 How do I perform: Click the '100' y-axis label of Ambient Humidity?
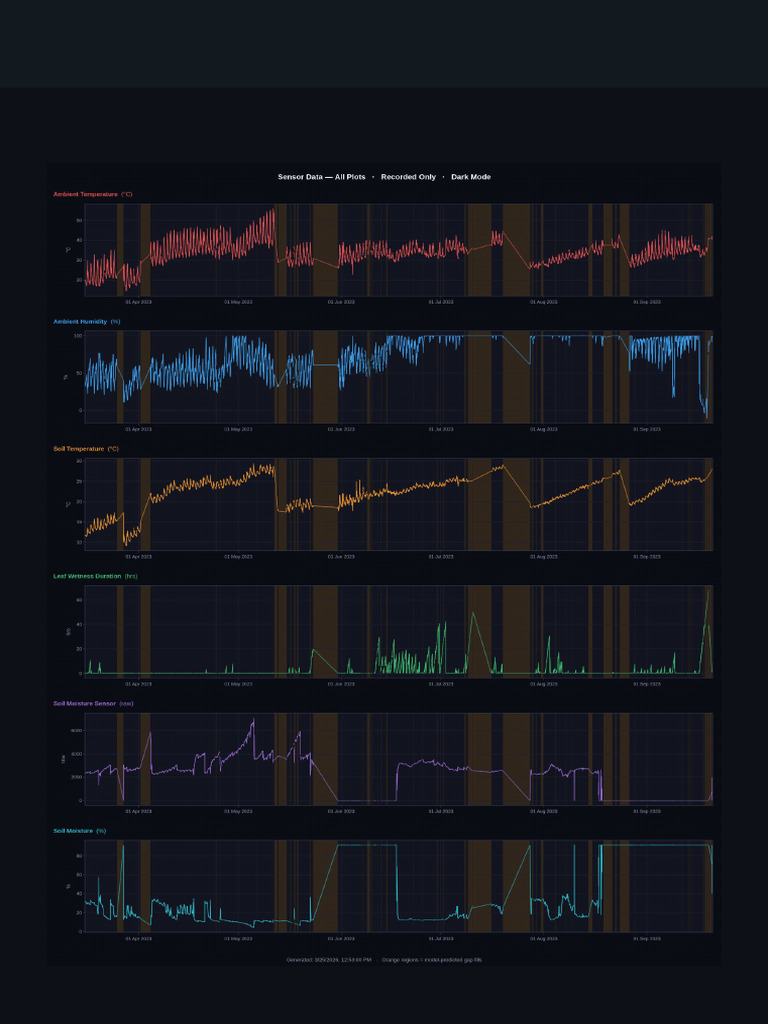77,336
